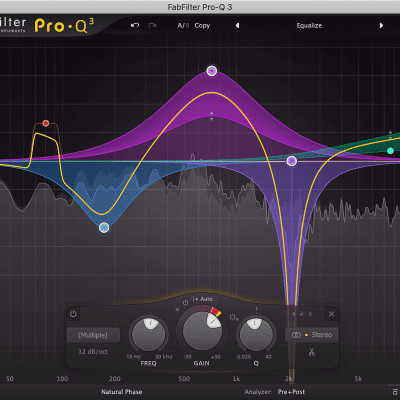Select the magenta bell band node at the peak
This screenshot has width=400, height=400.
tap(212, 71)
